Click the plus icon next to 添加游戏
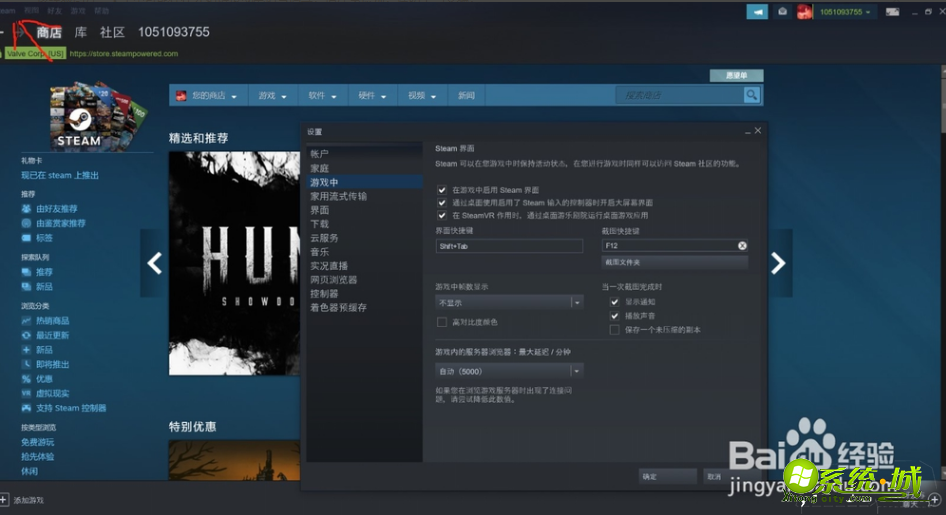Image resolution: width=946 pixels, height=515 pixels. [x=4, y=500]
